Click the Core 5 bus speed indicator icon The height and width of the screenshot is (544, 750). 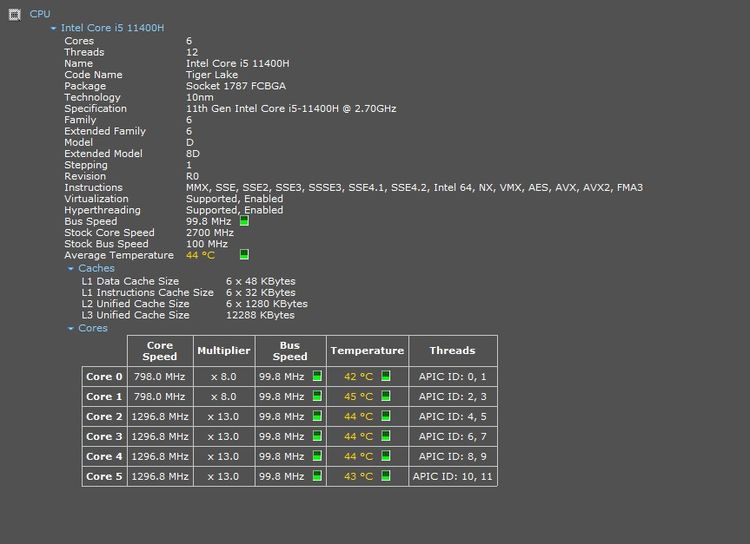[318, 477]
